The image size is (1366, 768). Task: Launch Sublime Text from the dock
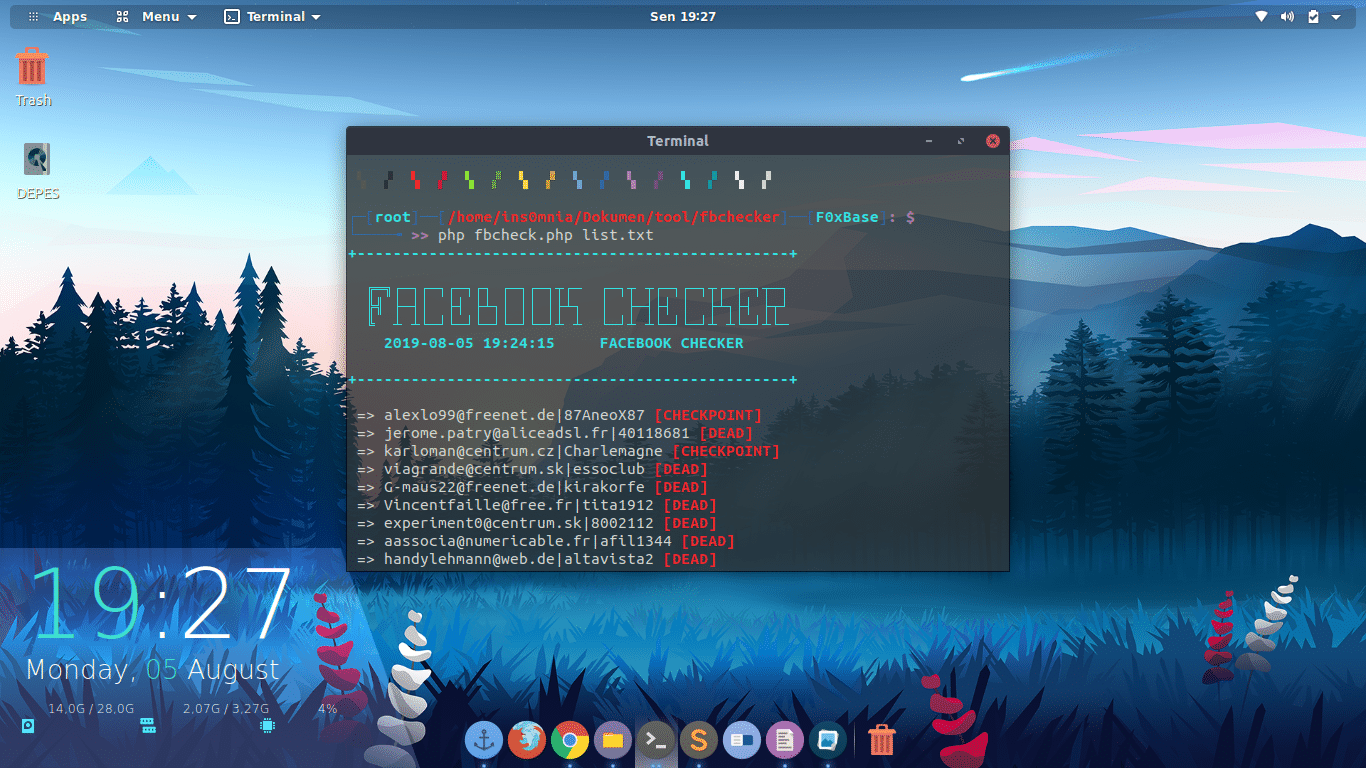(699, 740)
